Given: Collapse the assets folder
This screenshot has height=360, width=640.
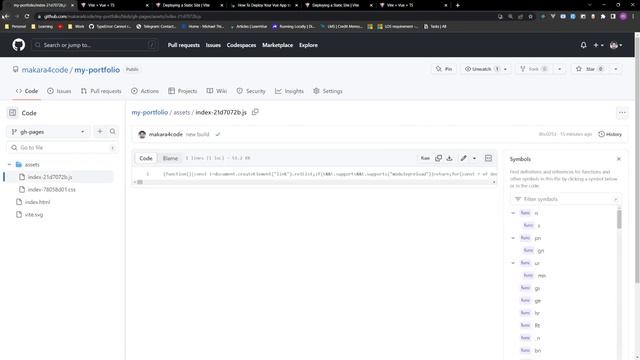Looking at the screenshot, I should coord(9,164).
